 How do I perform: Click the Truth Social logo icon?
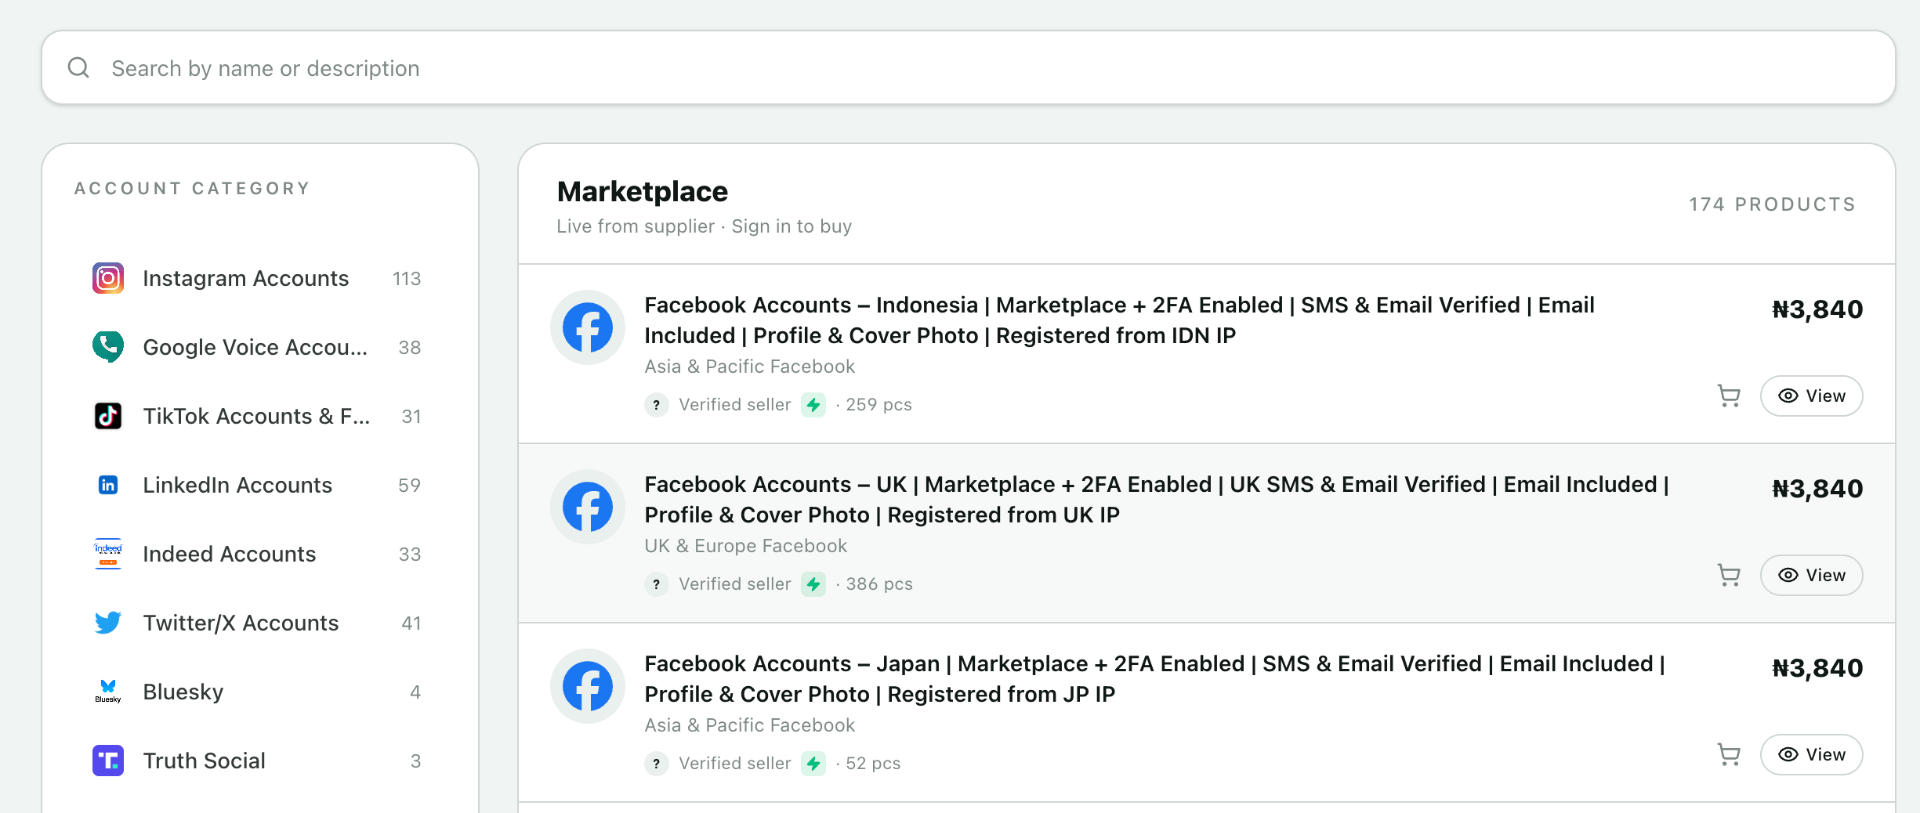108,761
